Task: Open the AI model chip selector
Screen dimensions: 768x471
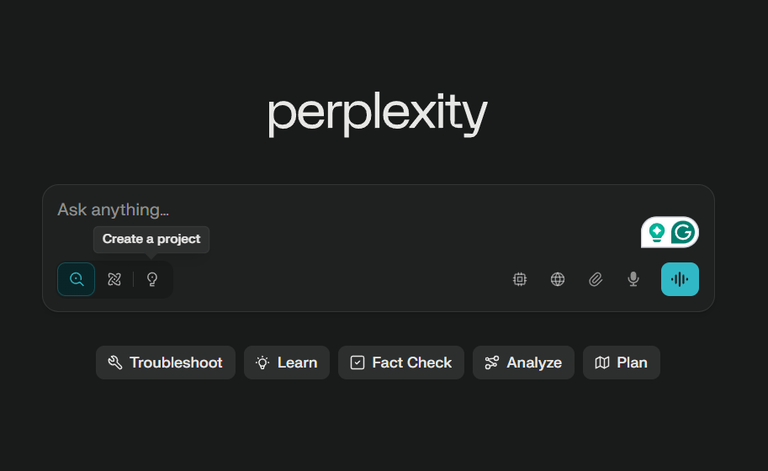Action: [520, 279]
